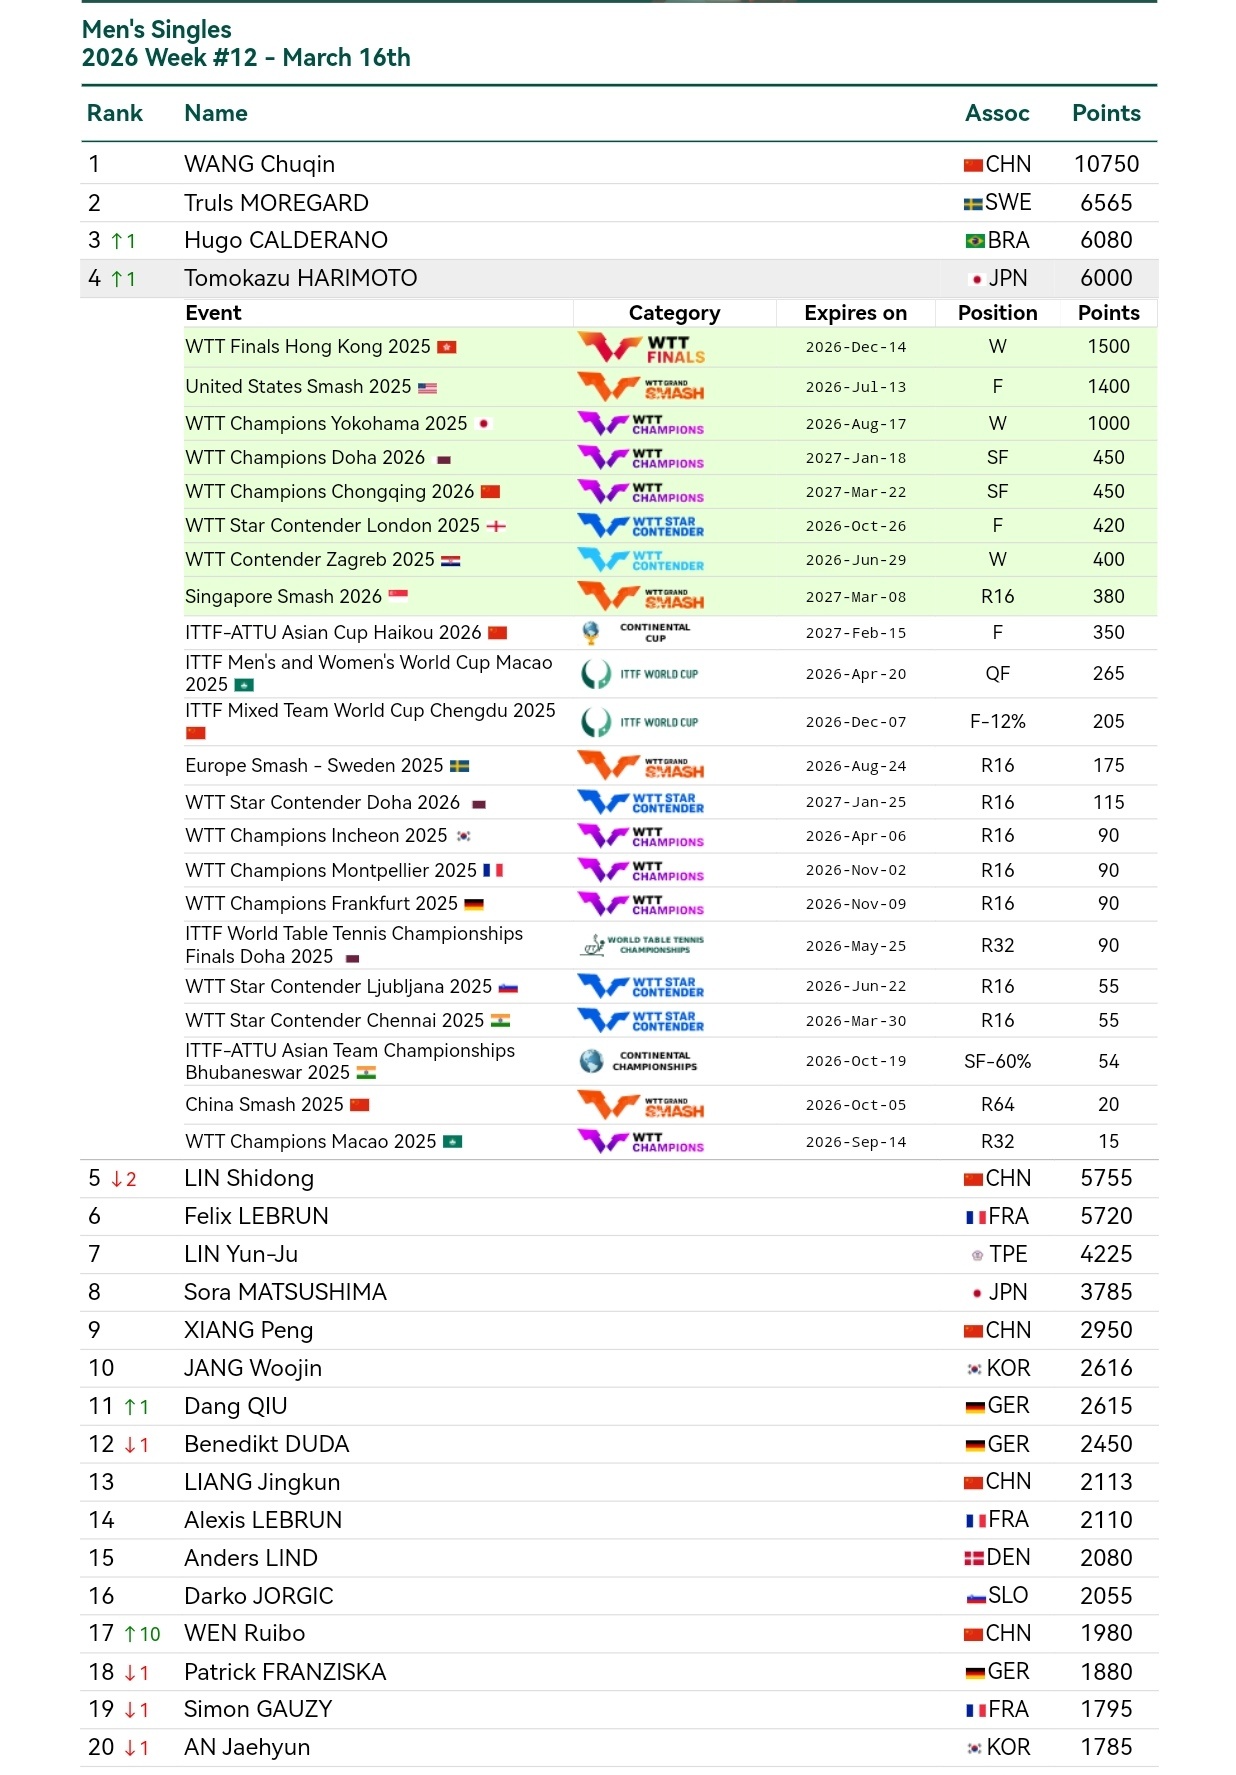Screen dimensions: 1236x1775
Task: Click WTT Contender logo in Zagreb 2025 row
Action: [x=641, y=560]
